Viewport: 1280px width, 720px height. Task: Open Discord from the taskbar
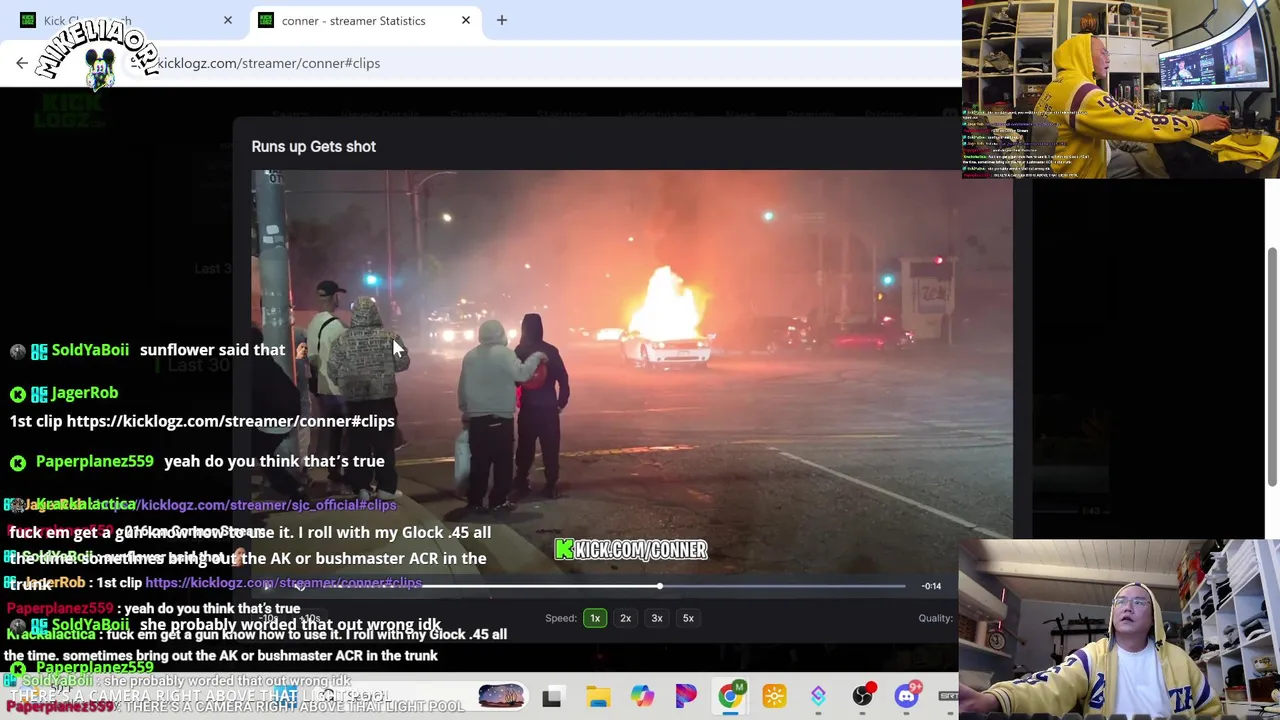click(906, 697)
